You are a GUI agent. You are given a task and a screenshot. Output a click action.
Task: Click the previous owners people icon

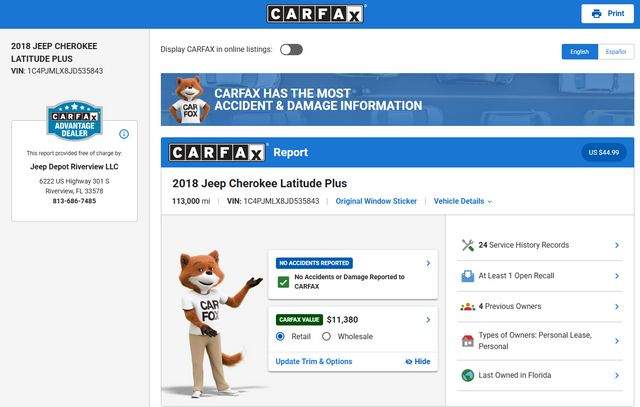[x=468, y=307]
